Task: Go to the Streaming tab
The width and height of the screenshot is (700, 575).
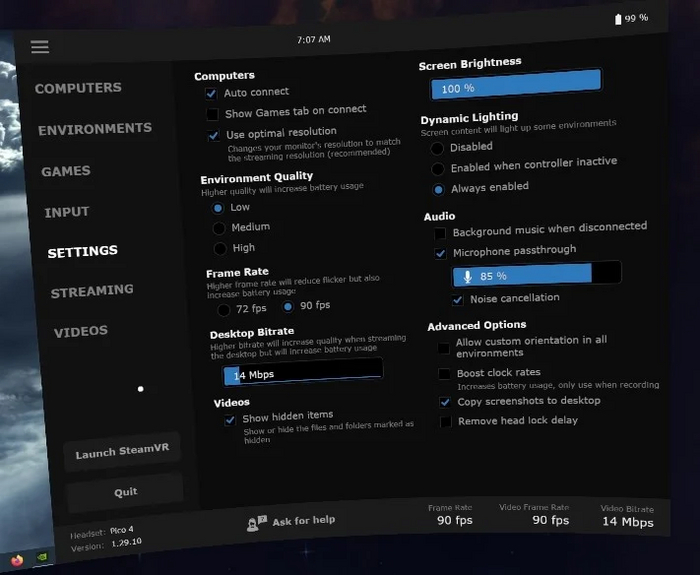Action: 92,292
